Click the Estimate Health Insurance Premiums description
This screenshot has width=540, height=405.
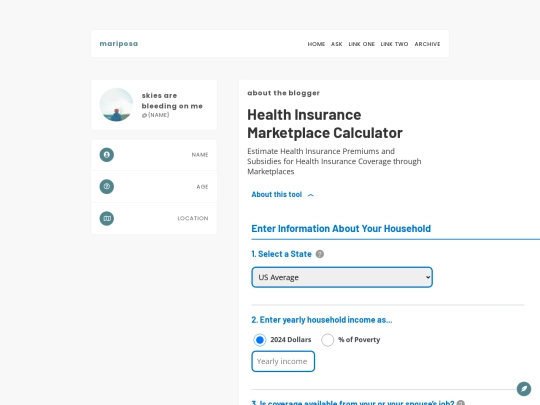[334, 161]
